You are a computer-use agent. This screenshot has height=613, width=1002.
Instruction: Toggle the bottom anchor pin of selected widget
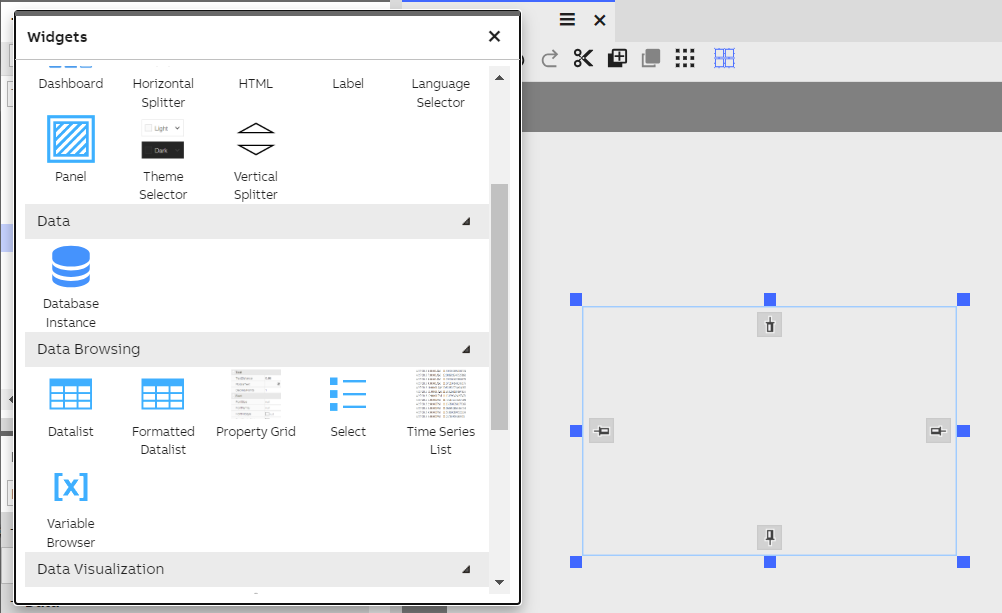(769, 537)
